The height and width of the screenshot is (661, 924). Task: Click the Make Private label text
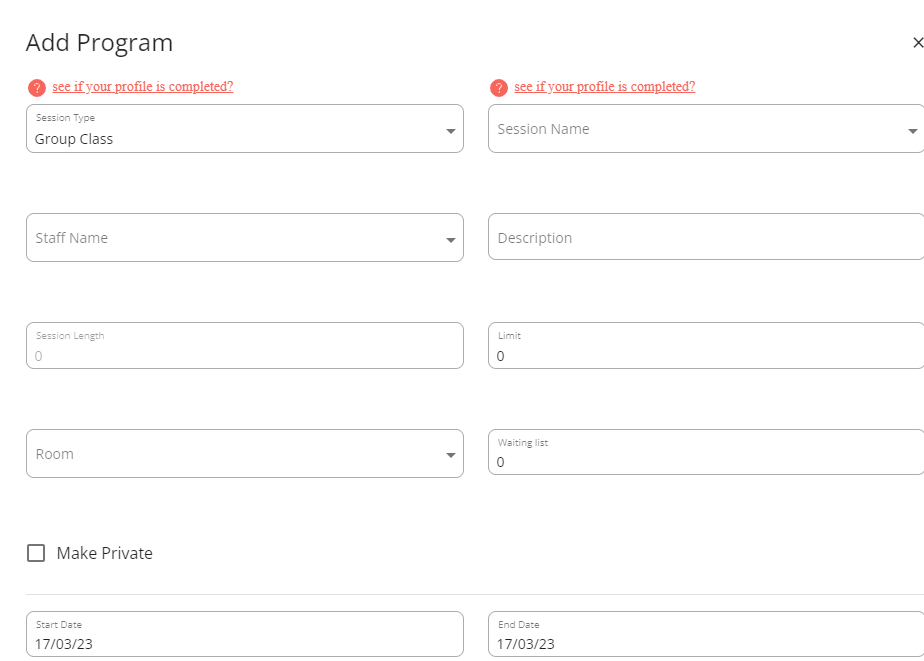105,553
